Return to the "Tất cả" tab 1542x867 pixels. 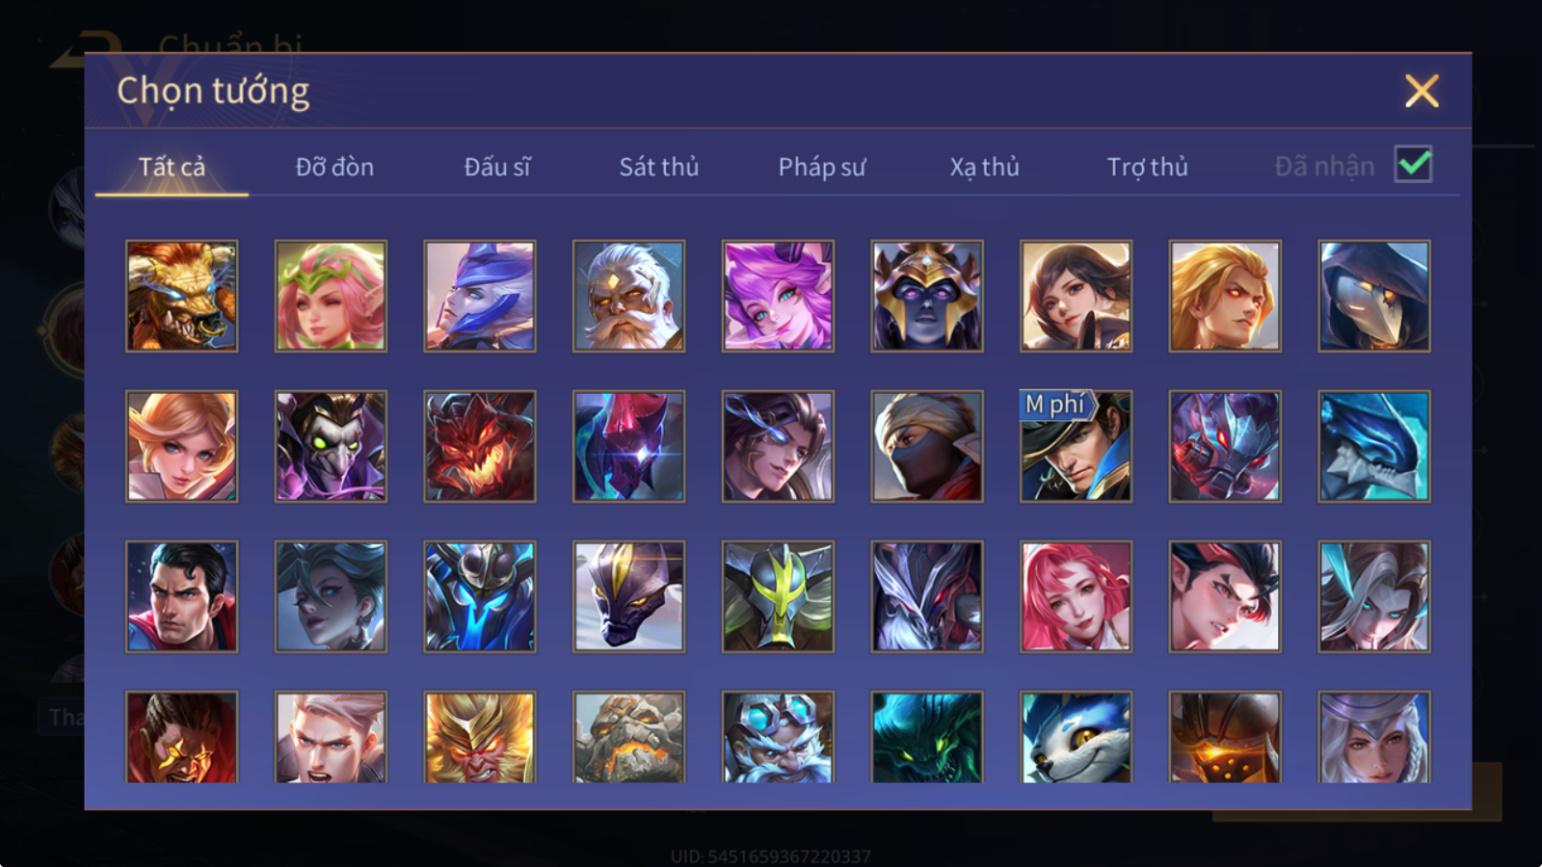(x=172, y=167)
